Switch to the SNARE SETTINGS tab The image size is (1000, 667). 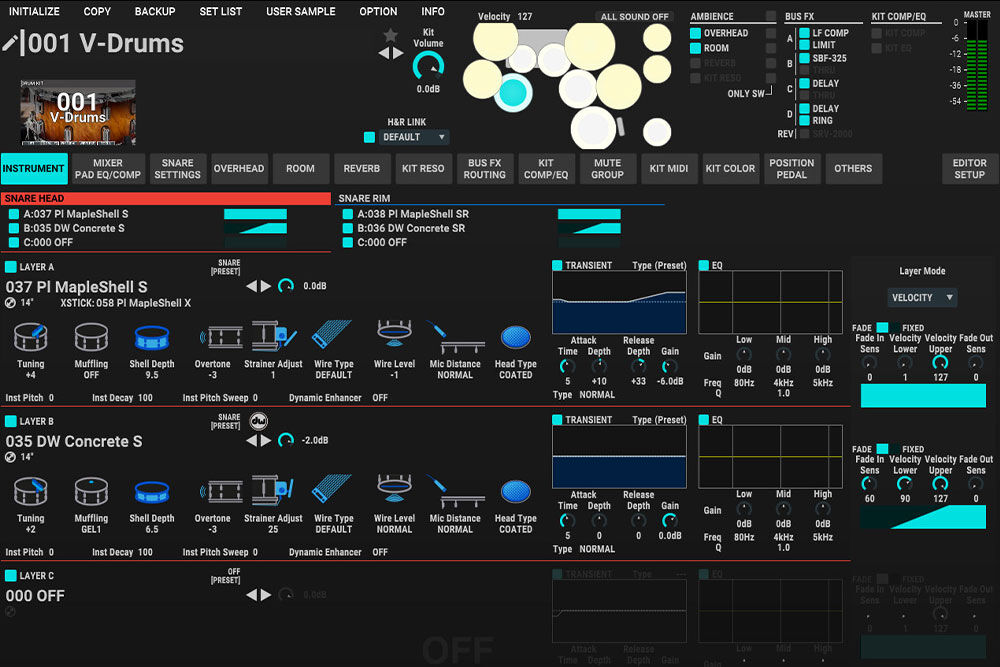coord(177,169)
